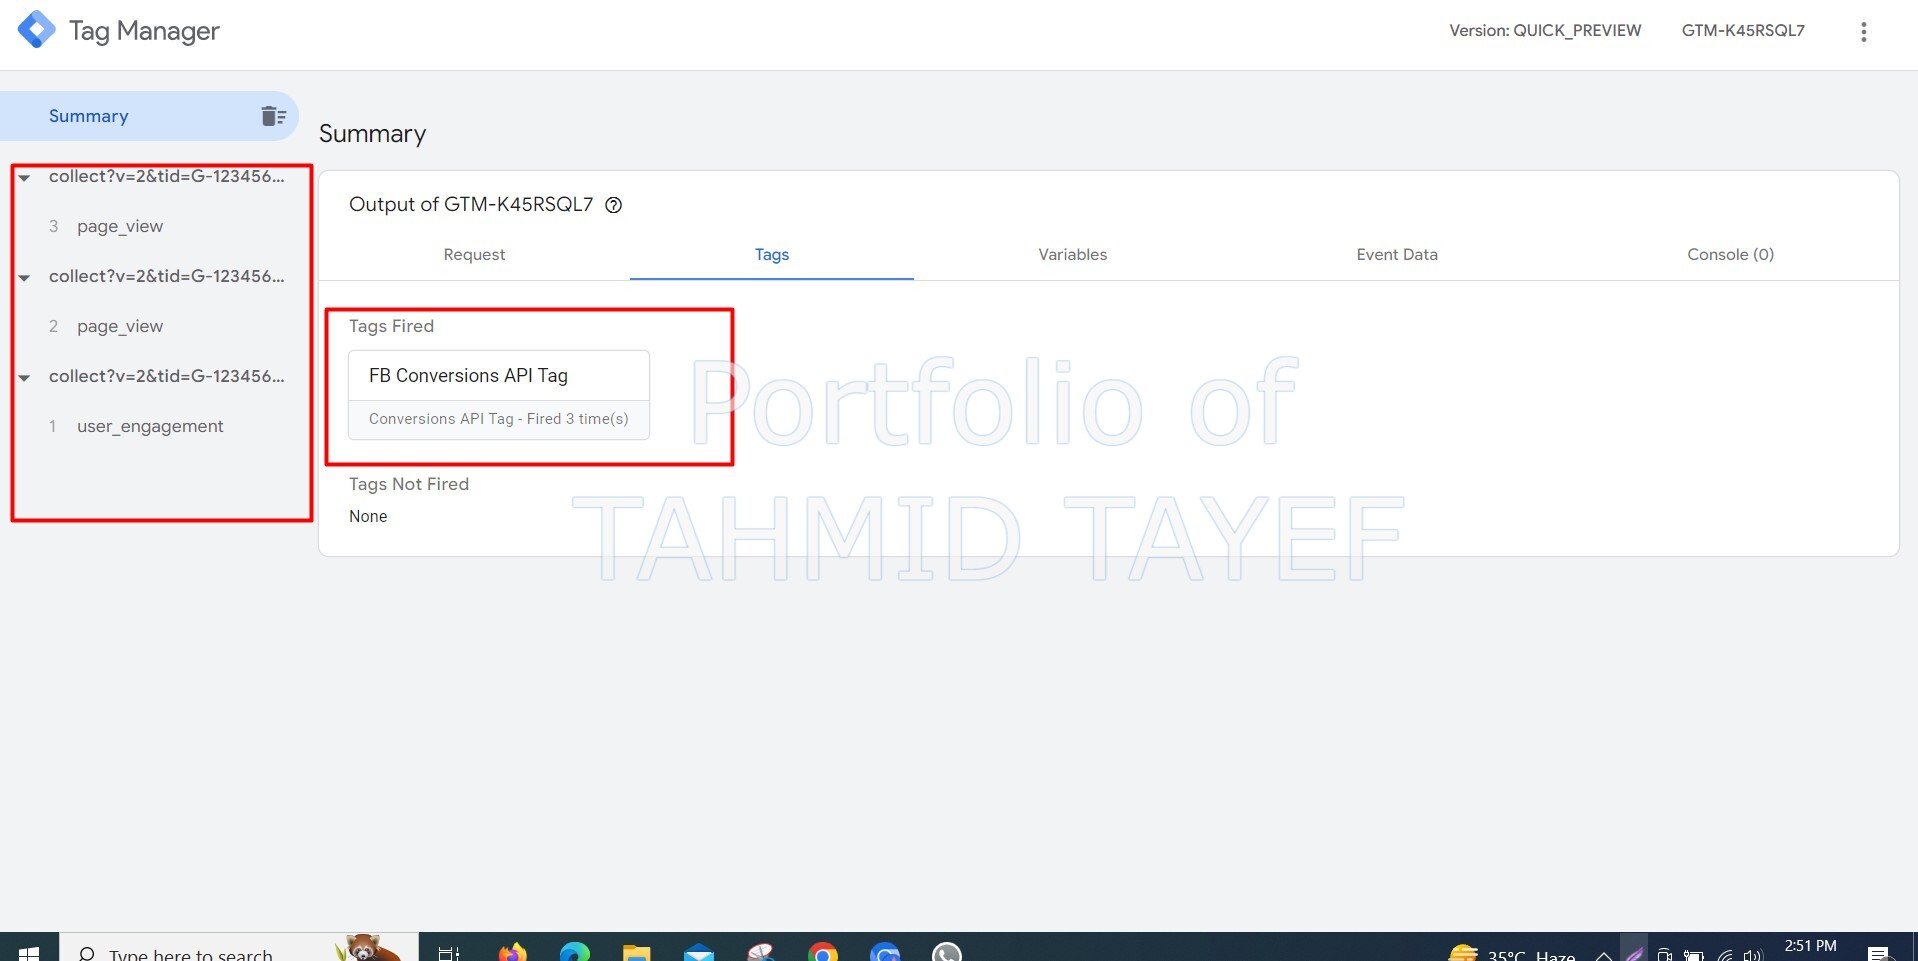This screenshot has height=961, width=1918.
Task: Switch to the Variables tab
Action: pos(1071,255)
